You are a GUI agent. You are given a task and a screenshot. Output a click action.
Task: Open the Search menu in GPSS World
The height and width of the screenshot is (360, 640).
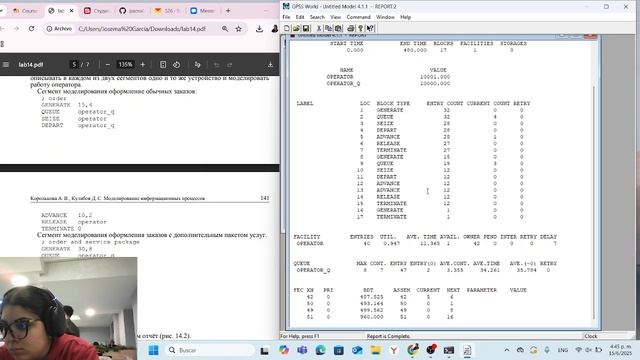[317, 17]
